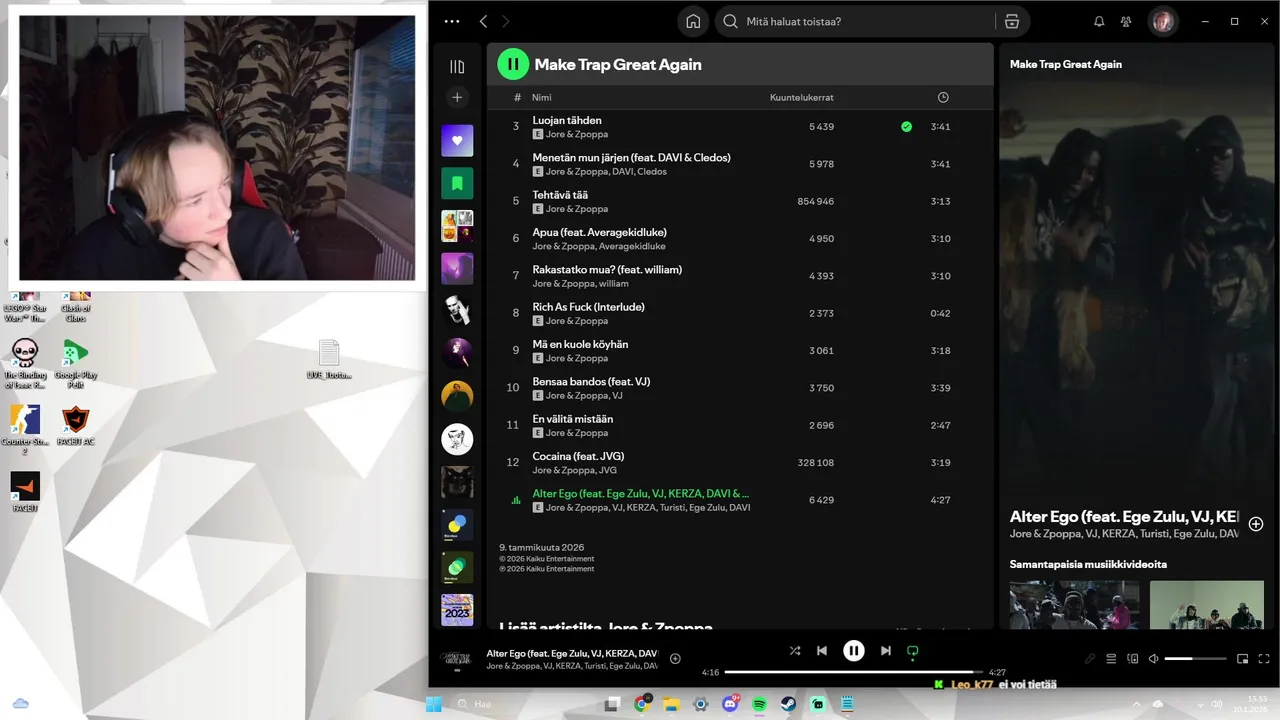The width and height of the screenshot is (1280, 720).
Task: Open Liked Songs in the sidebar
Action: [457, 140]
